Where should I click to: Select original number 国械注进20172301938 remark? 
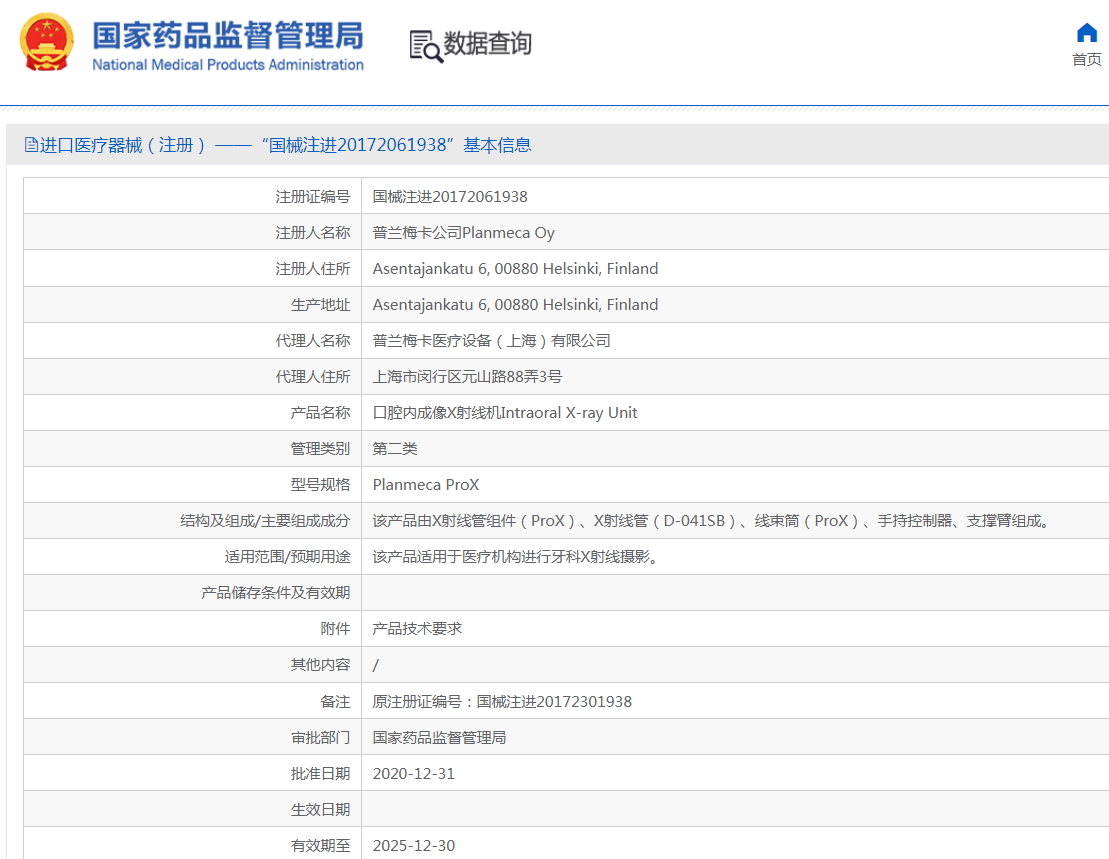coord(502,701)
